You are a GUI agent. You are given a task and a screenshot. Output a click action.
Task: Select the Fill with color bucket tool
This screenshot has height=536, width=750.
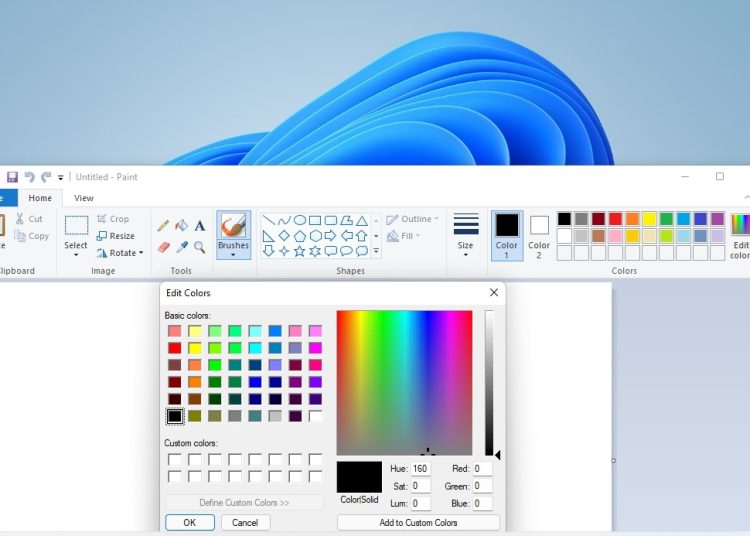tap(181, 225)
